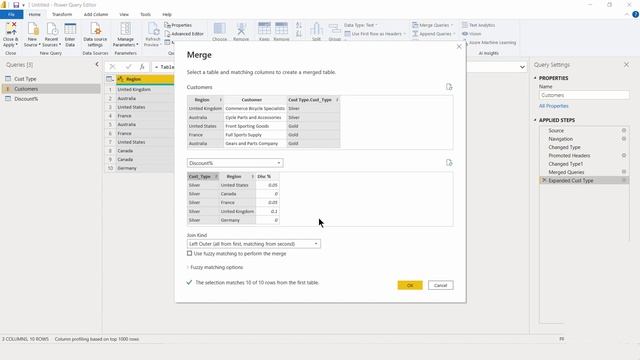Image resolution: width=640 pixels, height=360 pixels.
Task: Select Region column header in Discount% table
Action: click(237, 176)
